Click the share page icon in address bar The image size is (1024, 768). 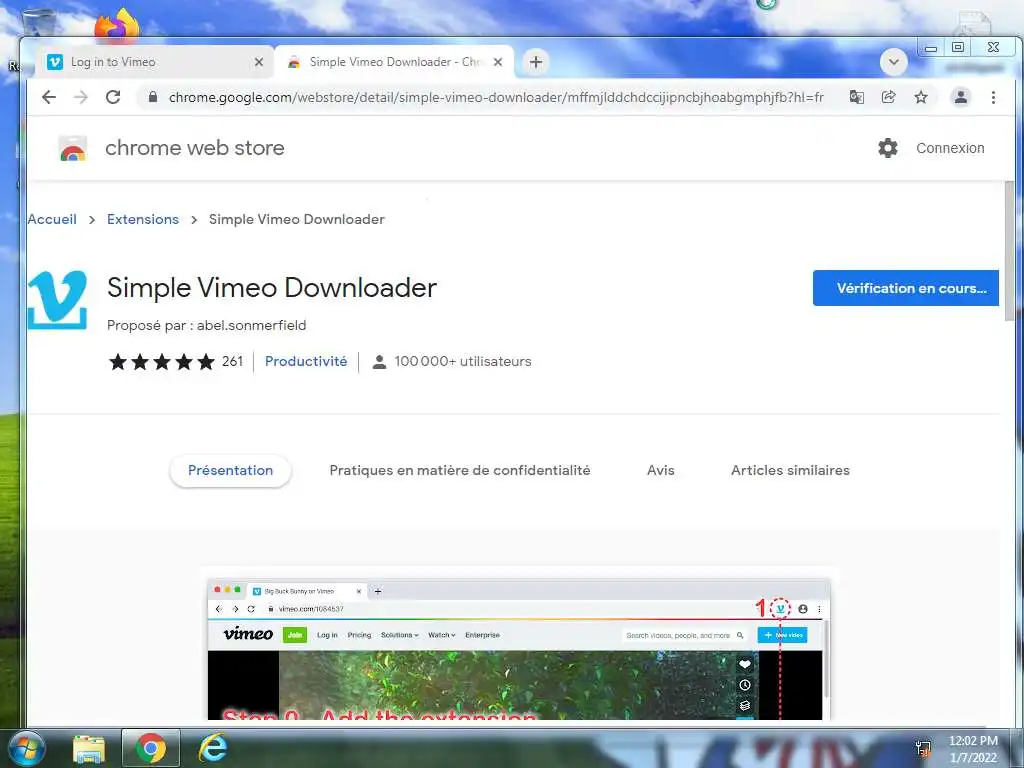pyautogui.click(x=888, y=97)
